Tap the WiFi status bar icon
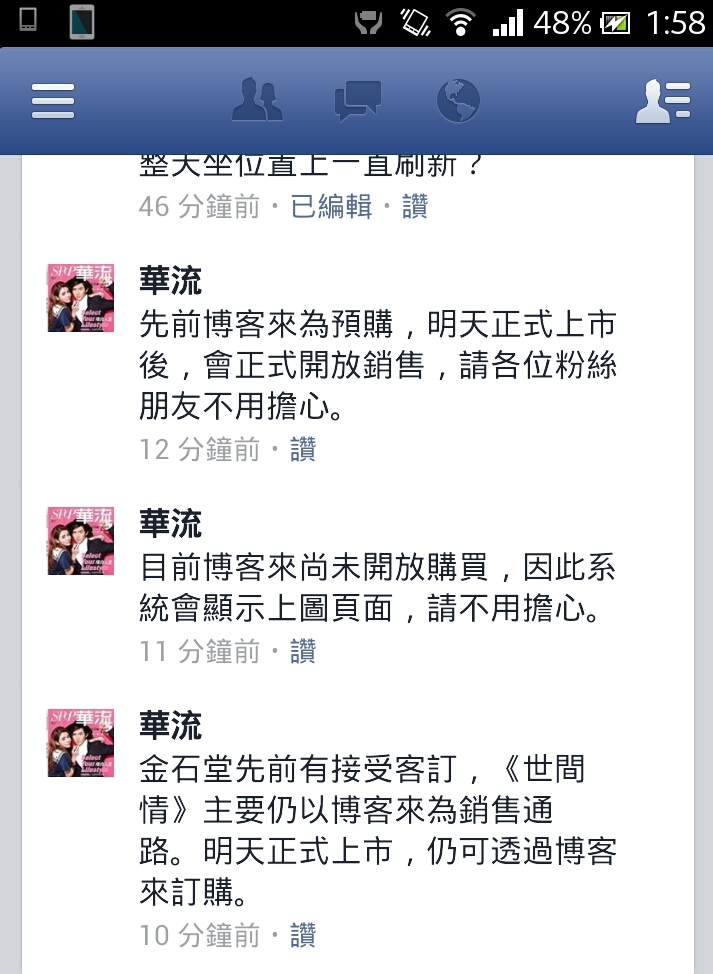 [460, 23]
